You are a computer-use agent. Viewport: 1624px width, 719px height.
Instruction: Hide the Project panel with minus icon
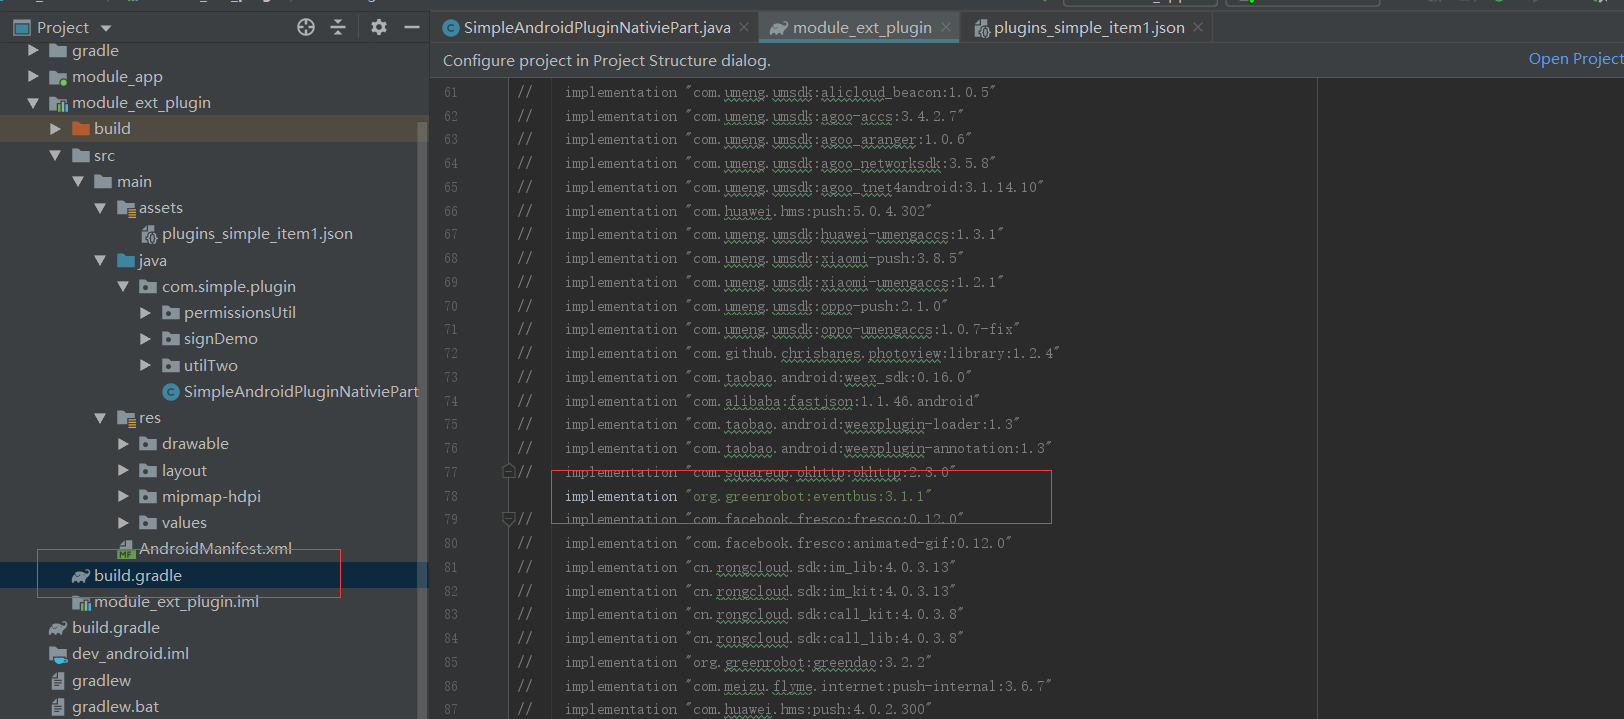411,27
